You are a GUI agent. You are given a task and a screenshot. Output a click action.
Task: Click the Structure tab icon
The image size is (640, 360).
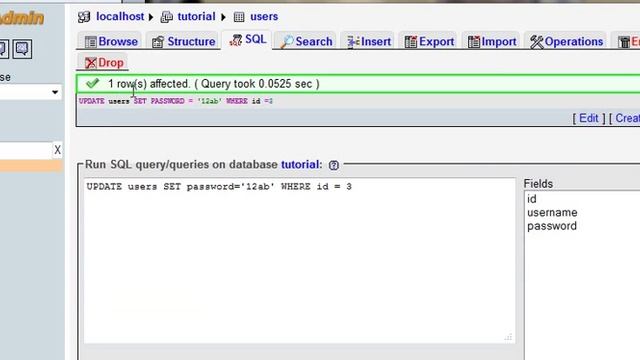pyautogui.click(x=158, y=42)
